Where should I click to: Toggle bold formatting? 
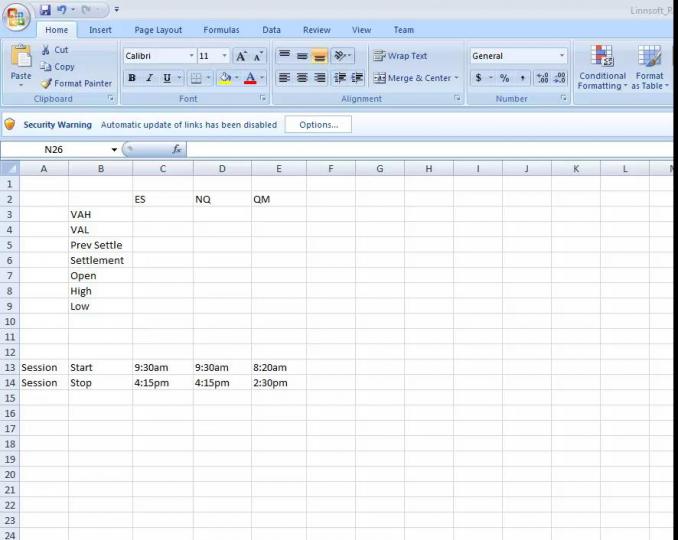pos(132,78)
